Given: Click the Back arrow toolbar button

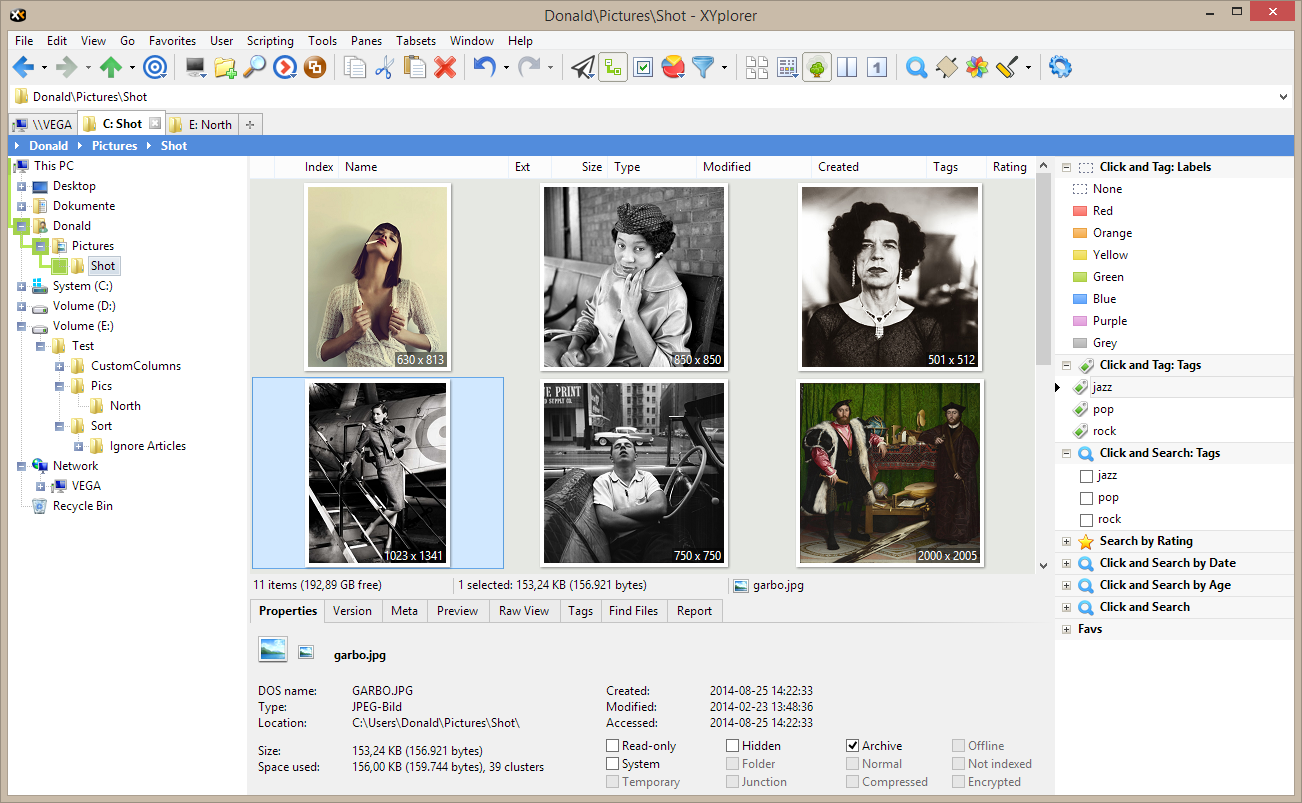Looking at the screenshot, I should (x=23, y=68).
